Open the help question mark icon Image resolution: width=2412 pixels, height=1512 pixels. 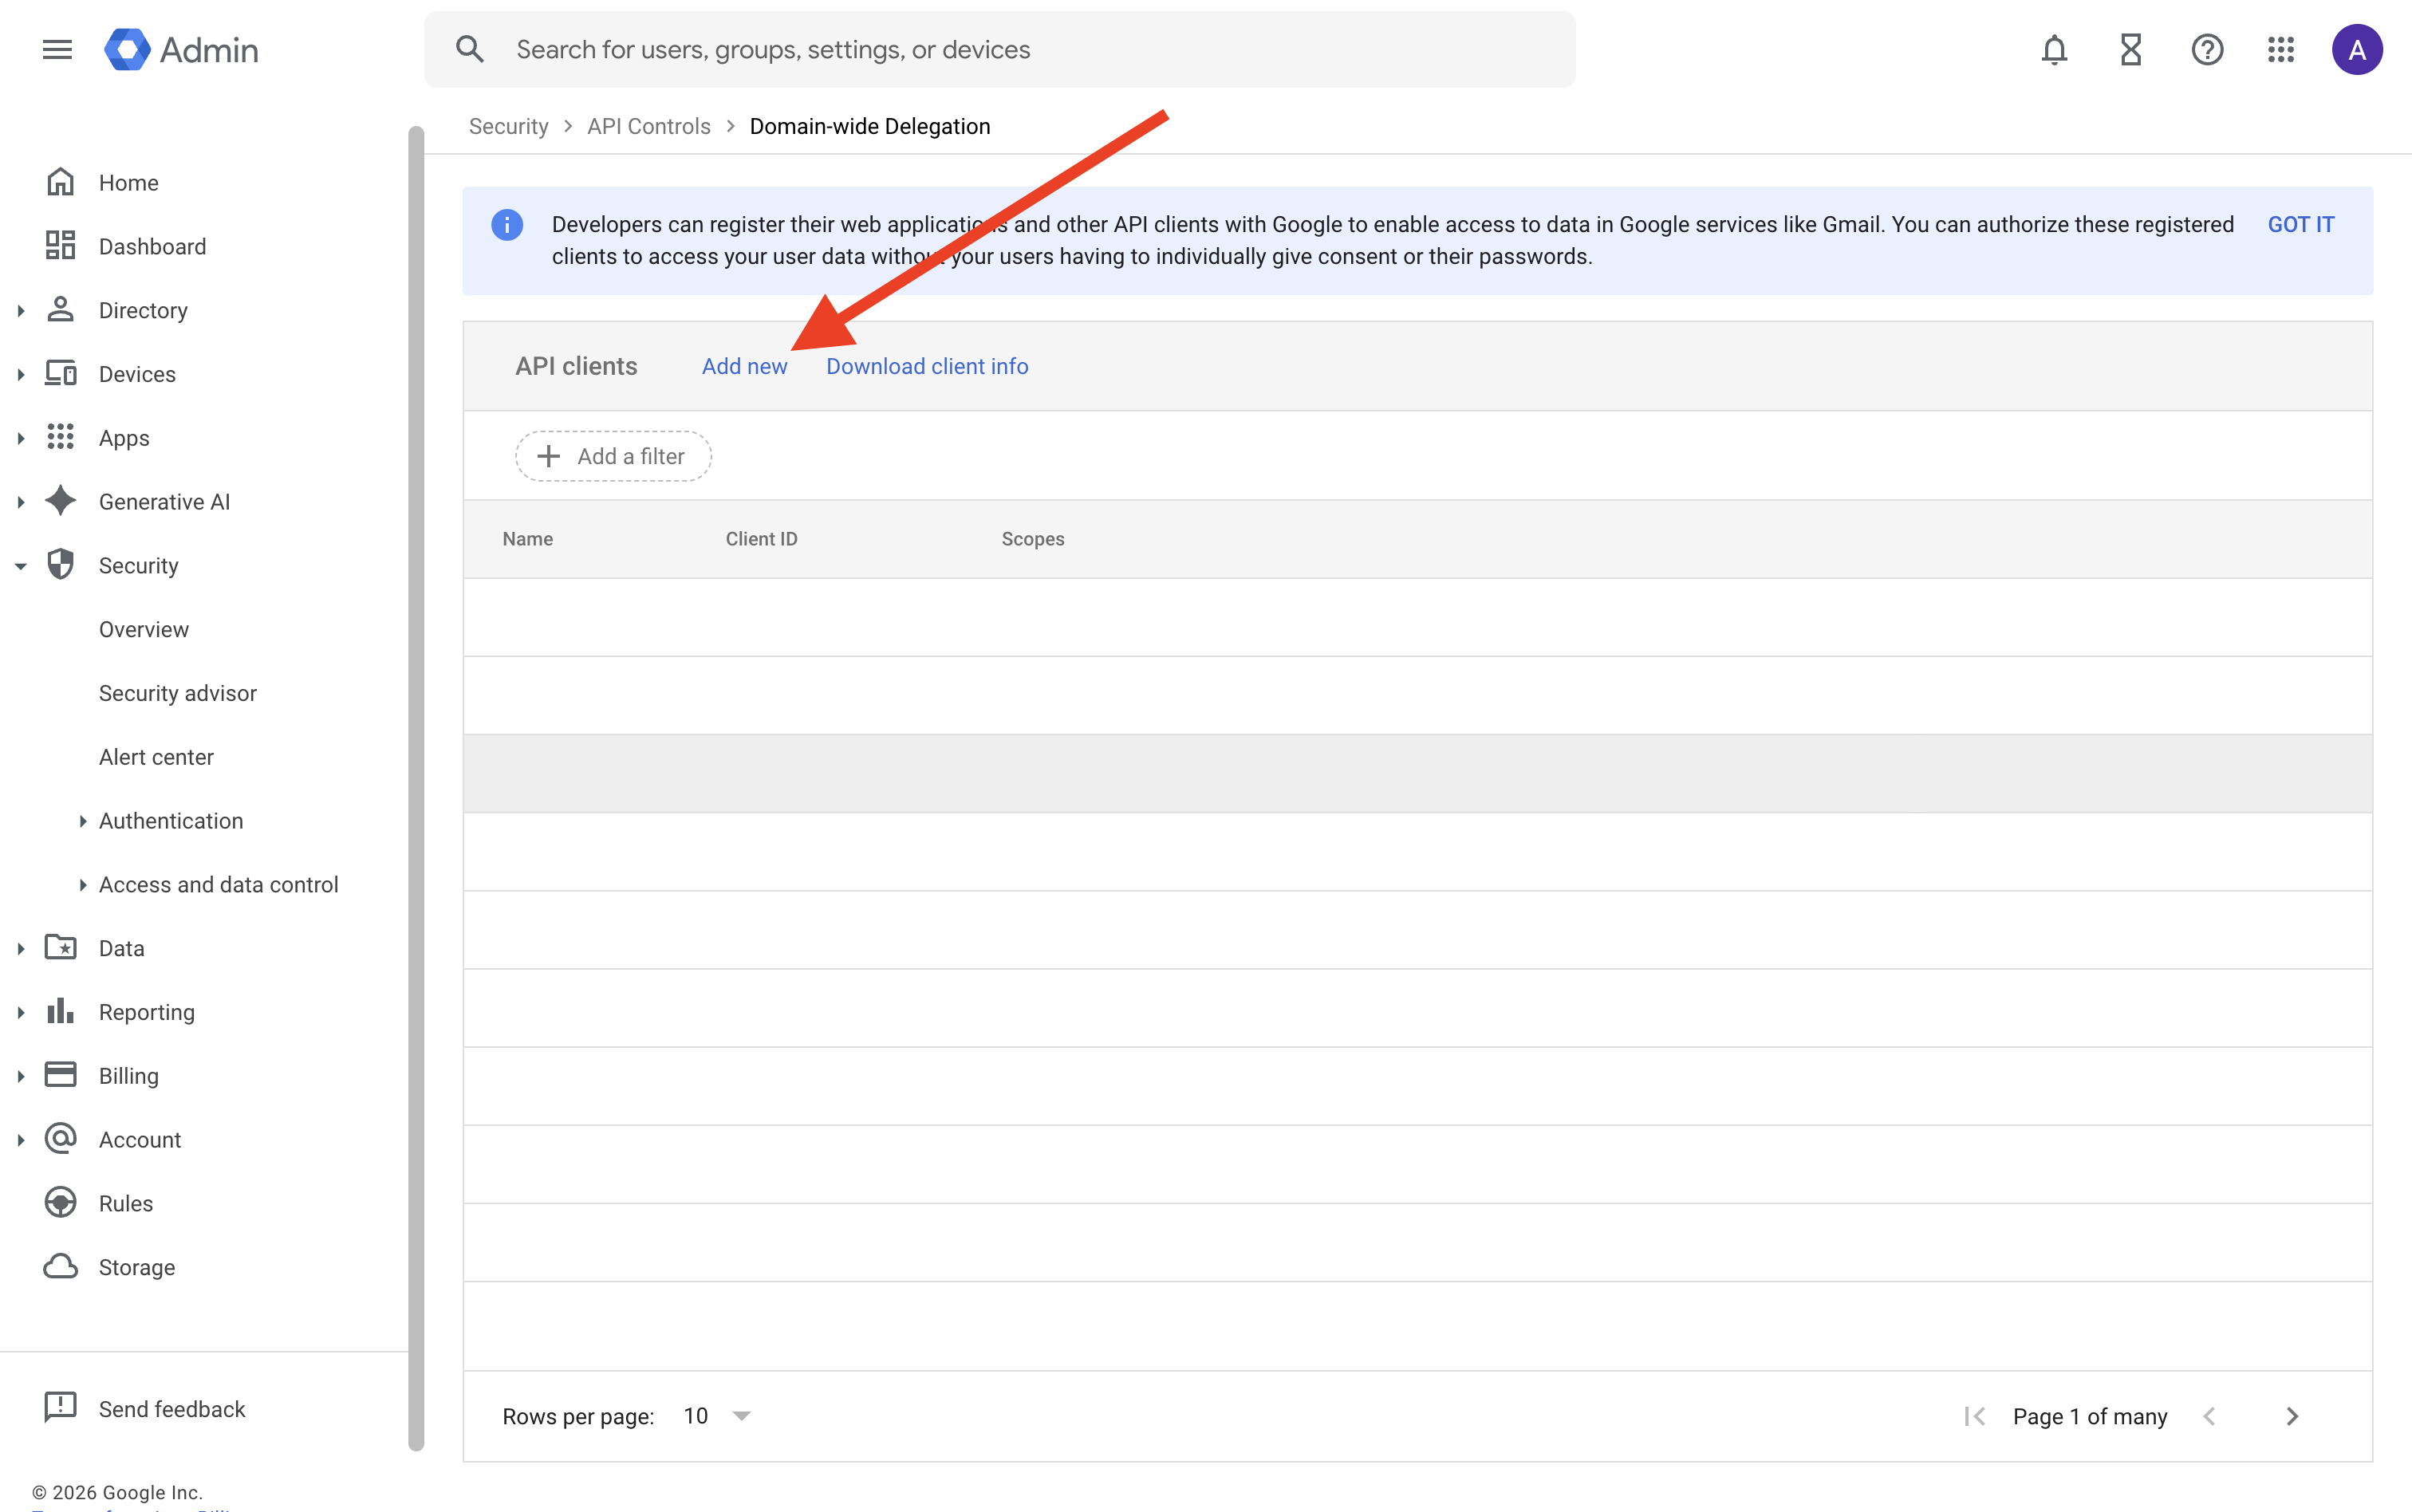click(x=2207, y=50)
